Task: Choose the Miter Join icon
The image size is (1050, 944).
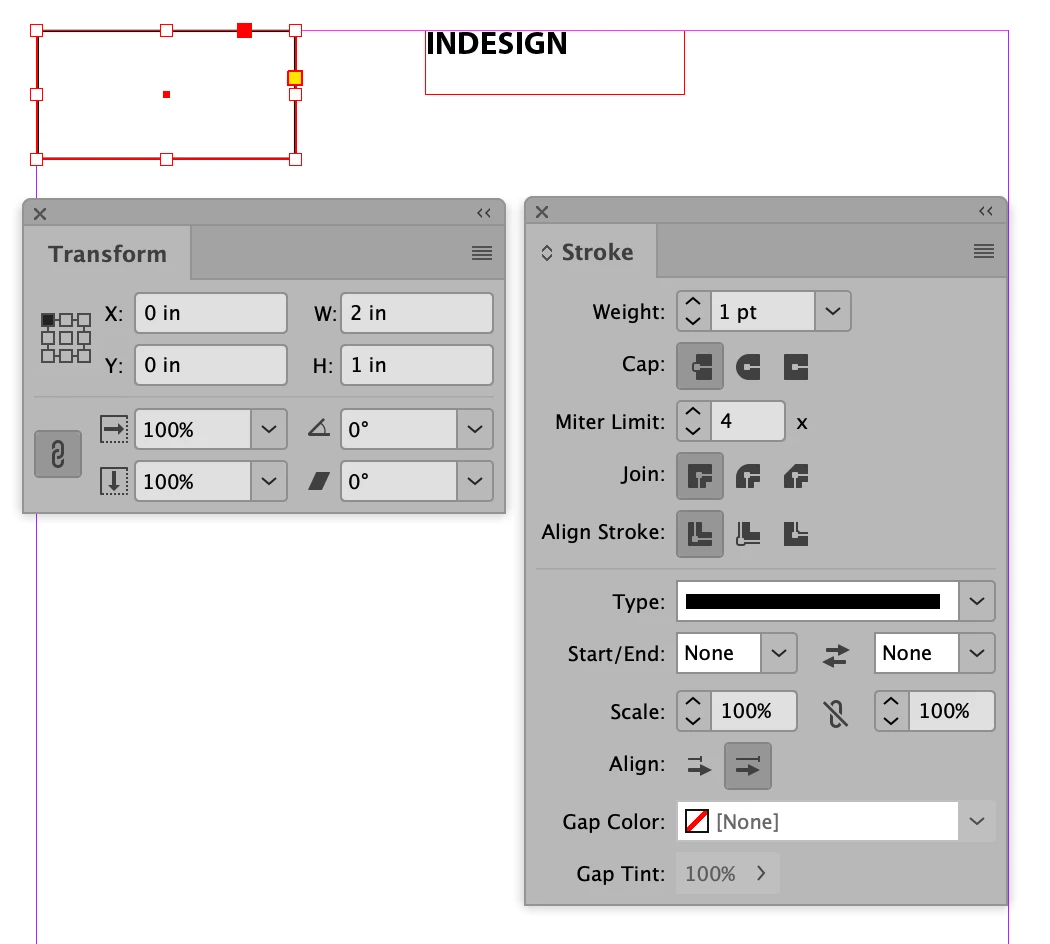Action: pyautogui.click(x=700, y=476)
